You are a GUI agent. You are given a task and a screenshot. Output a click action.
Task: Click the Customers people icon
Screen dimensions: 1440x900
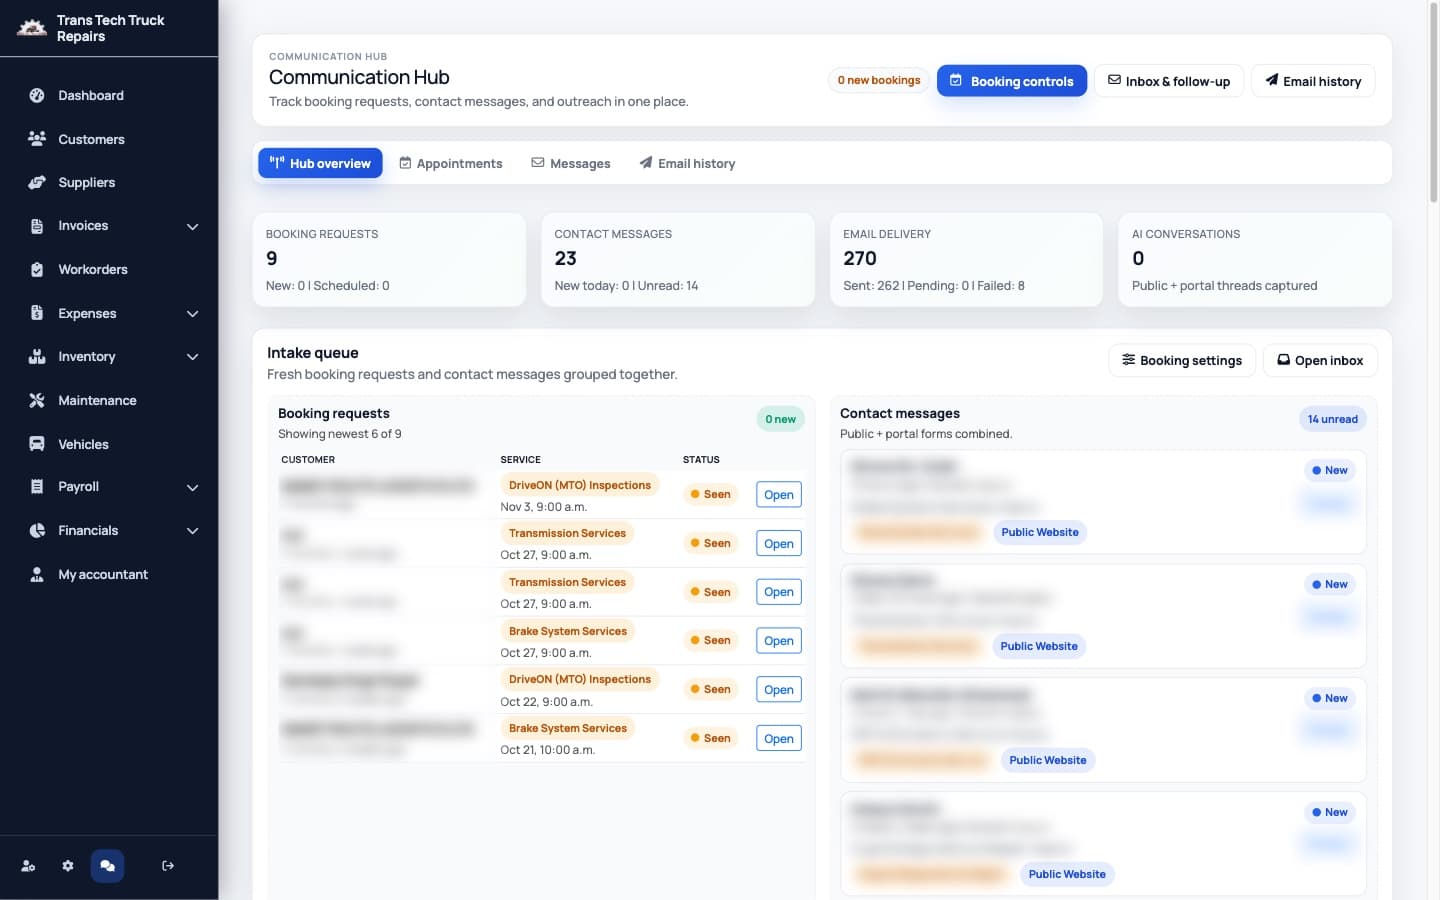point(37,139)
